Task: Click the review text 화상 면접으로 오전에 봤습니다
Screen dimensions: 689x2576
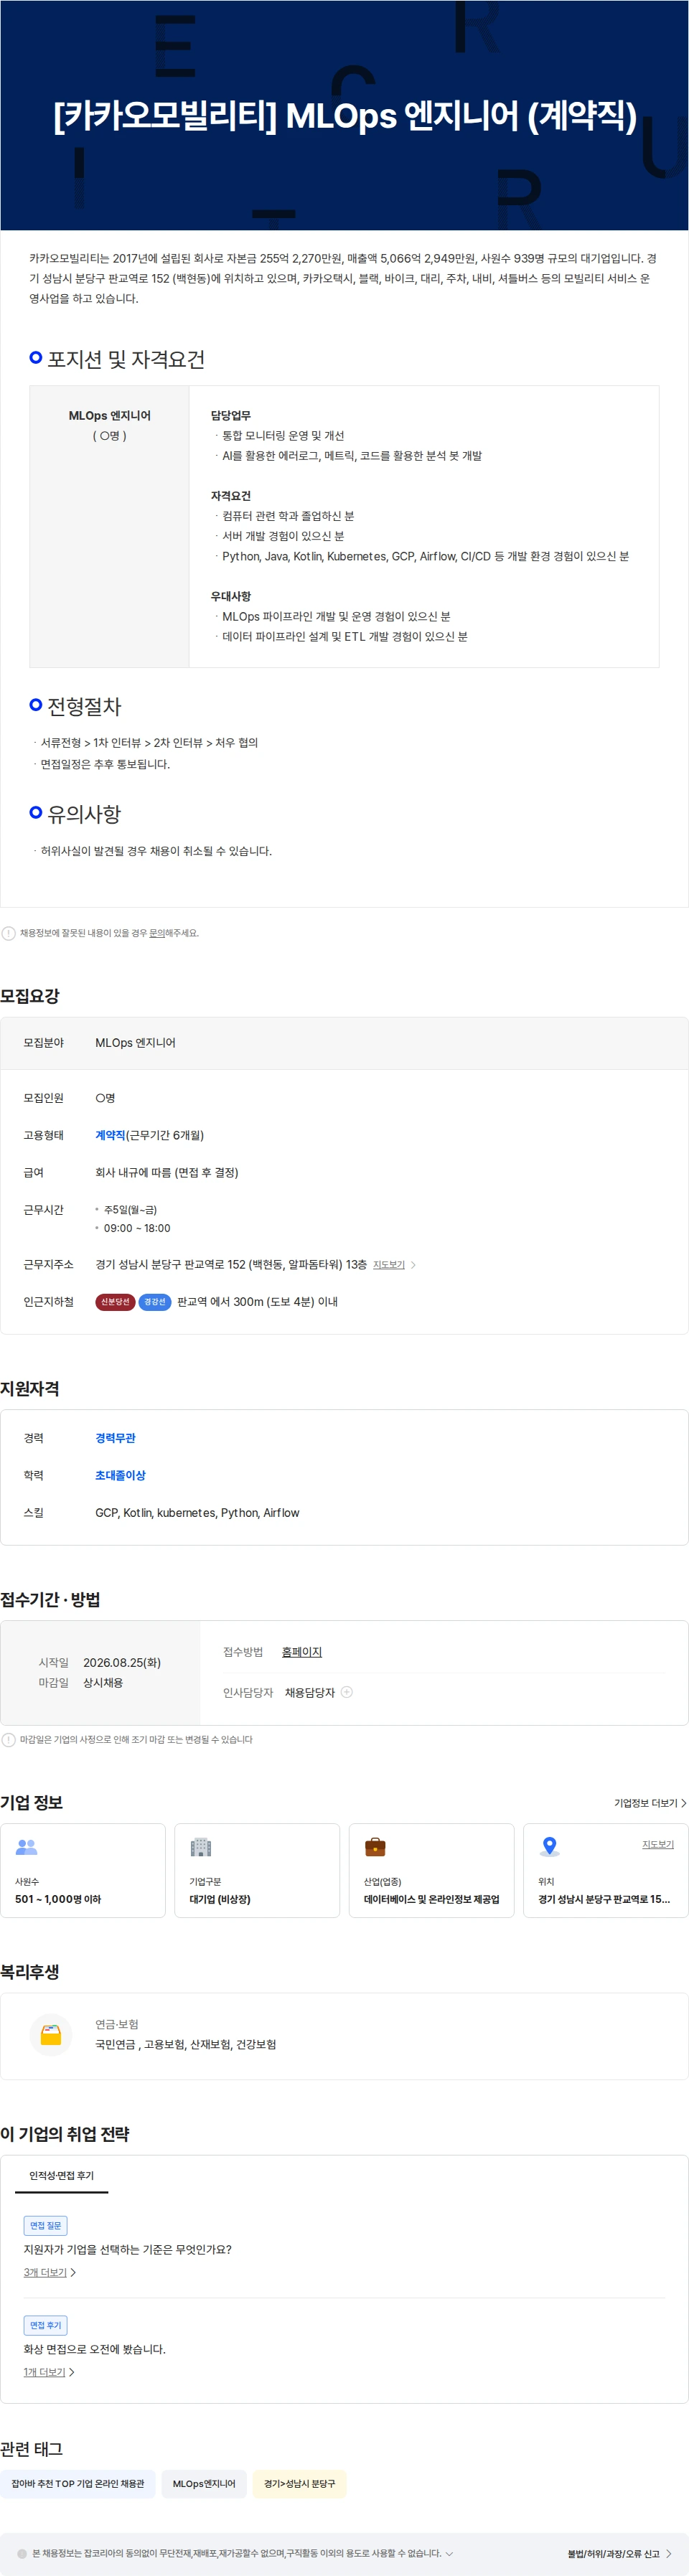Action: tap(95, 2349)
